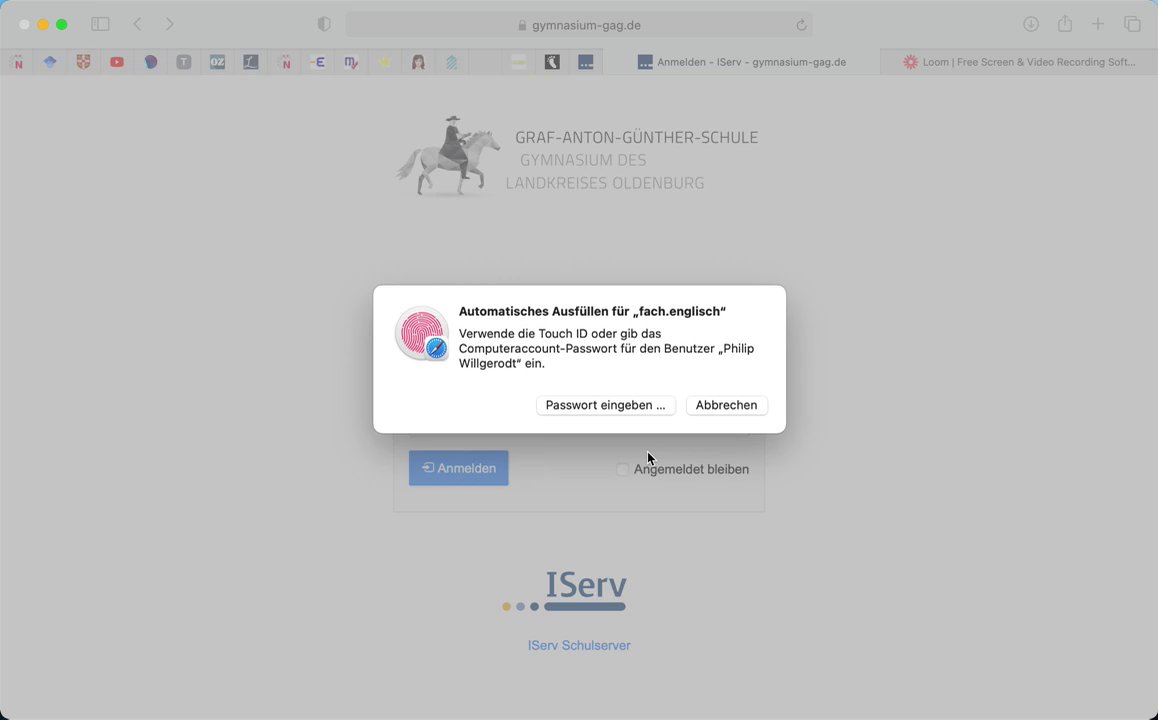Click the Passwort eingeben button

(606, 405)
